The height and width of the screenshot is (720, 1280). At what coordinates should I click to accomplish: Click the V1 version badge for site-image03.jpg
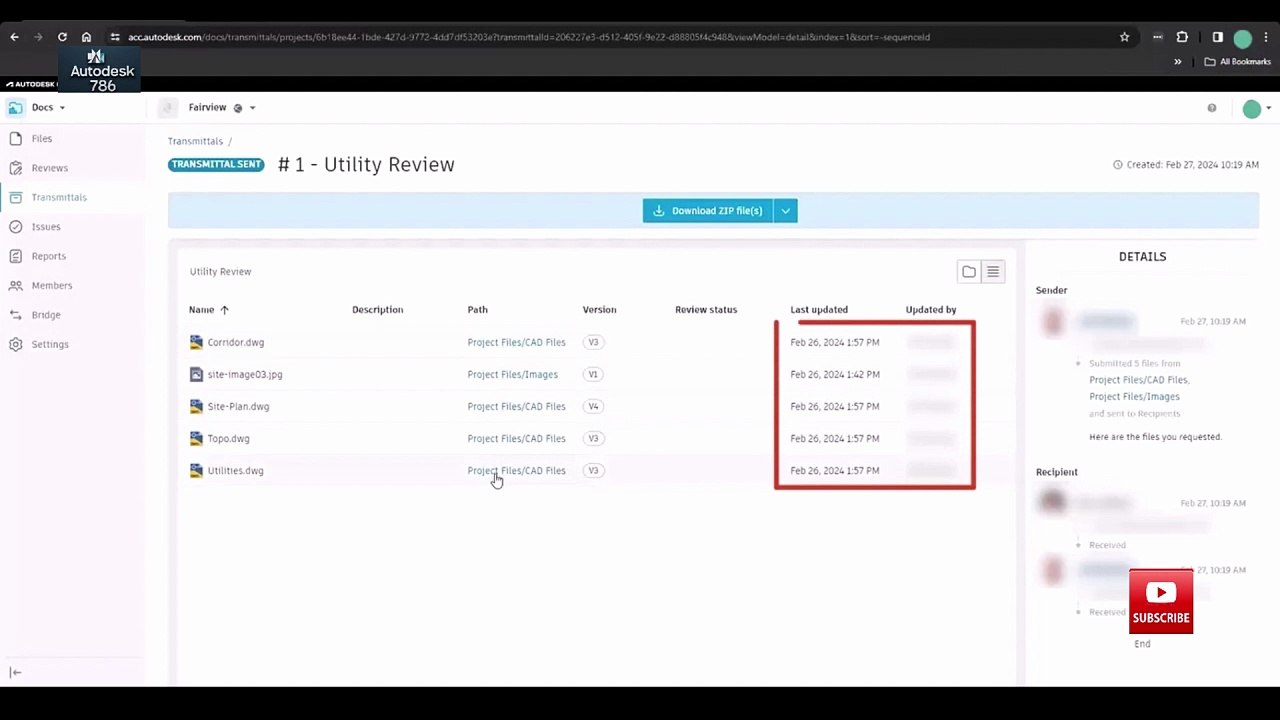593,374
